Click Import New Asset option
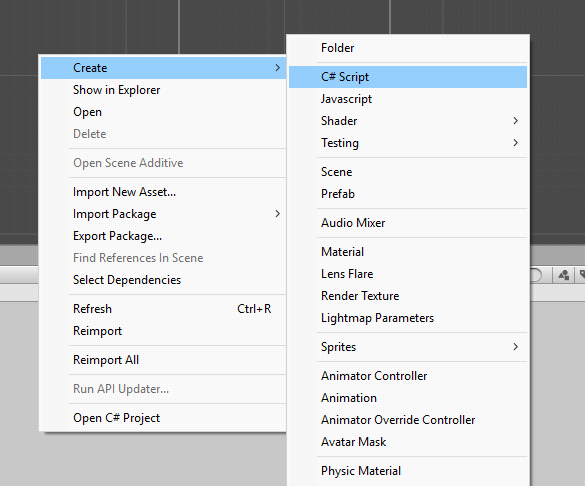Screen dimensions: 585x486 [x=163, y=192]
